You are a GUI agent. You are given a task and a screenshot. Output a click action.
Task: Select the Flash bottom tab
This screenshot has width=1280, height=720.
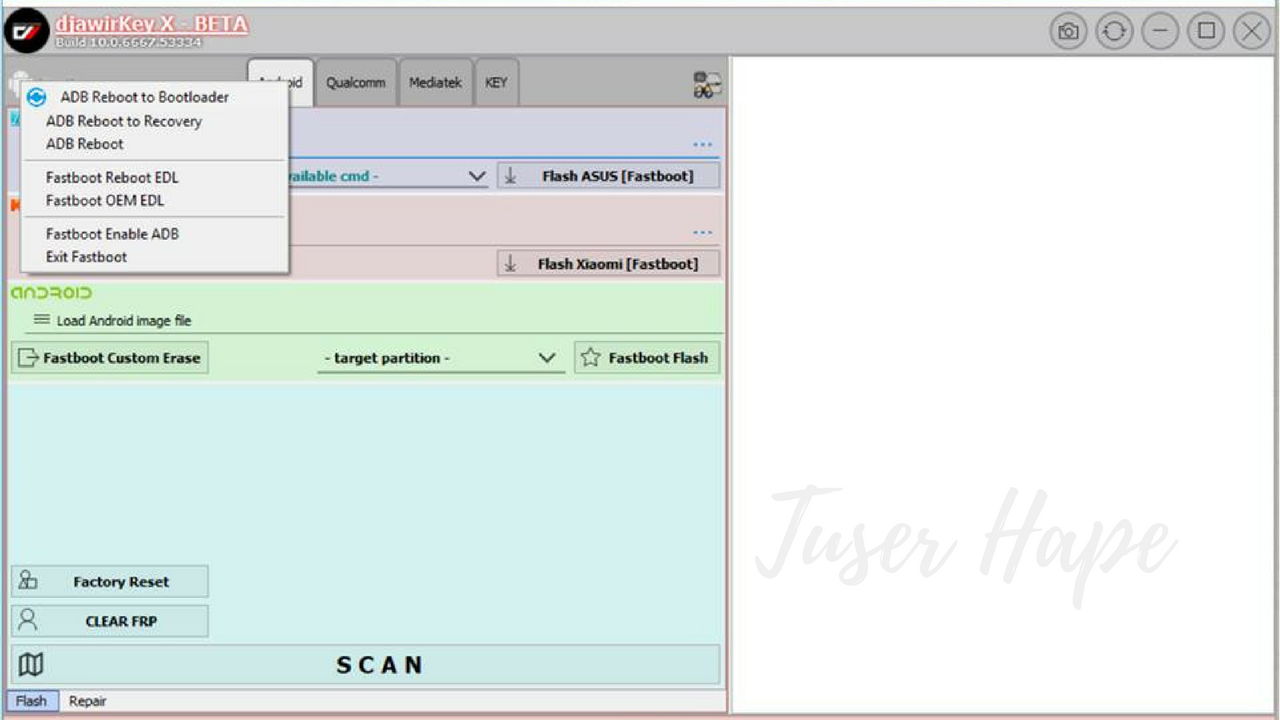(31, 701)
